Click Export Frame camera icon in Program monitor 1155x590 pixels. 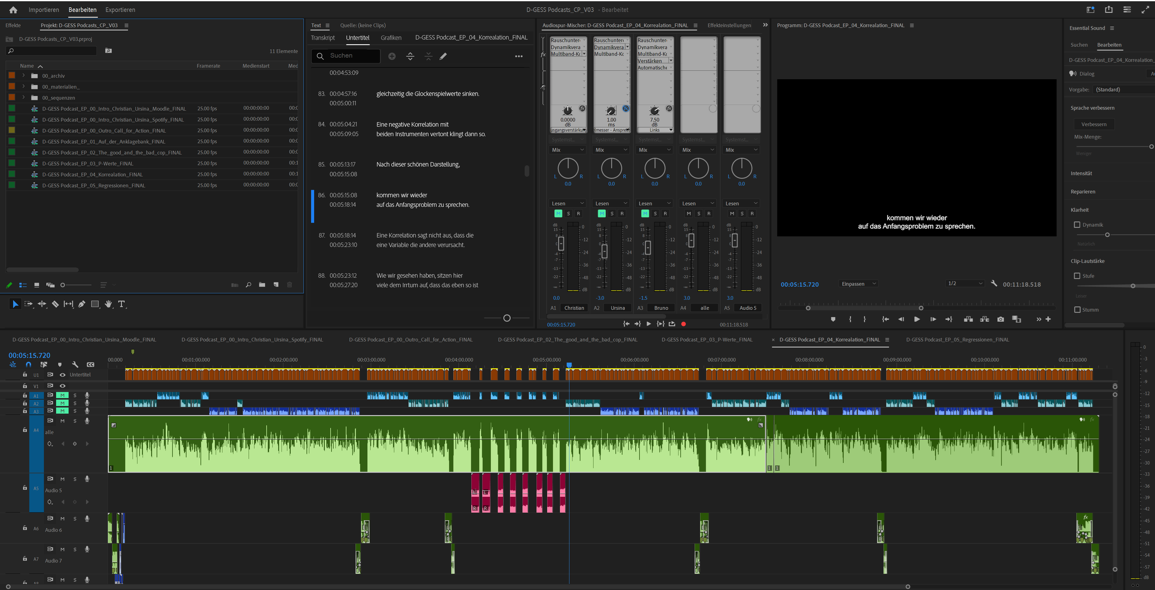point(1000,319)
